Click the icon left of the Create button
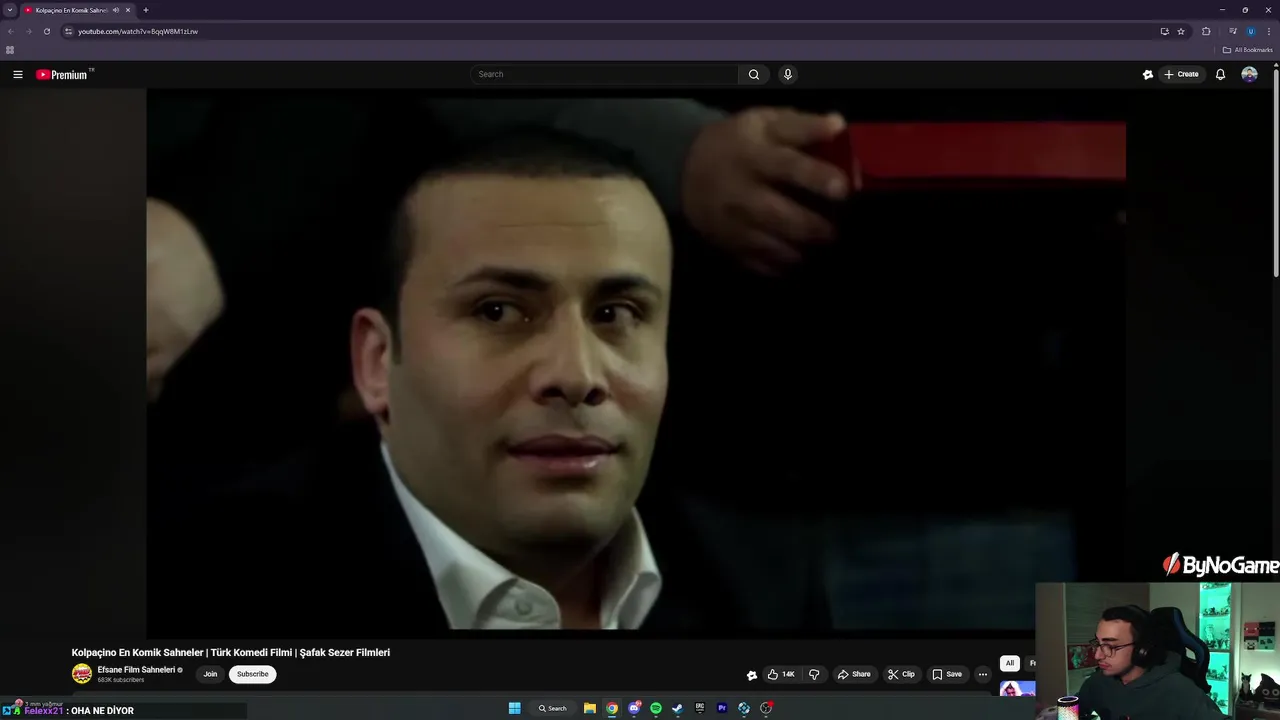The width and height of the screenshot is (1280, 720). click(1148, 74)
